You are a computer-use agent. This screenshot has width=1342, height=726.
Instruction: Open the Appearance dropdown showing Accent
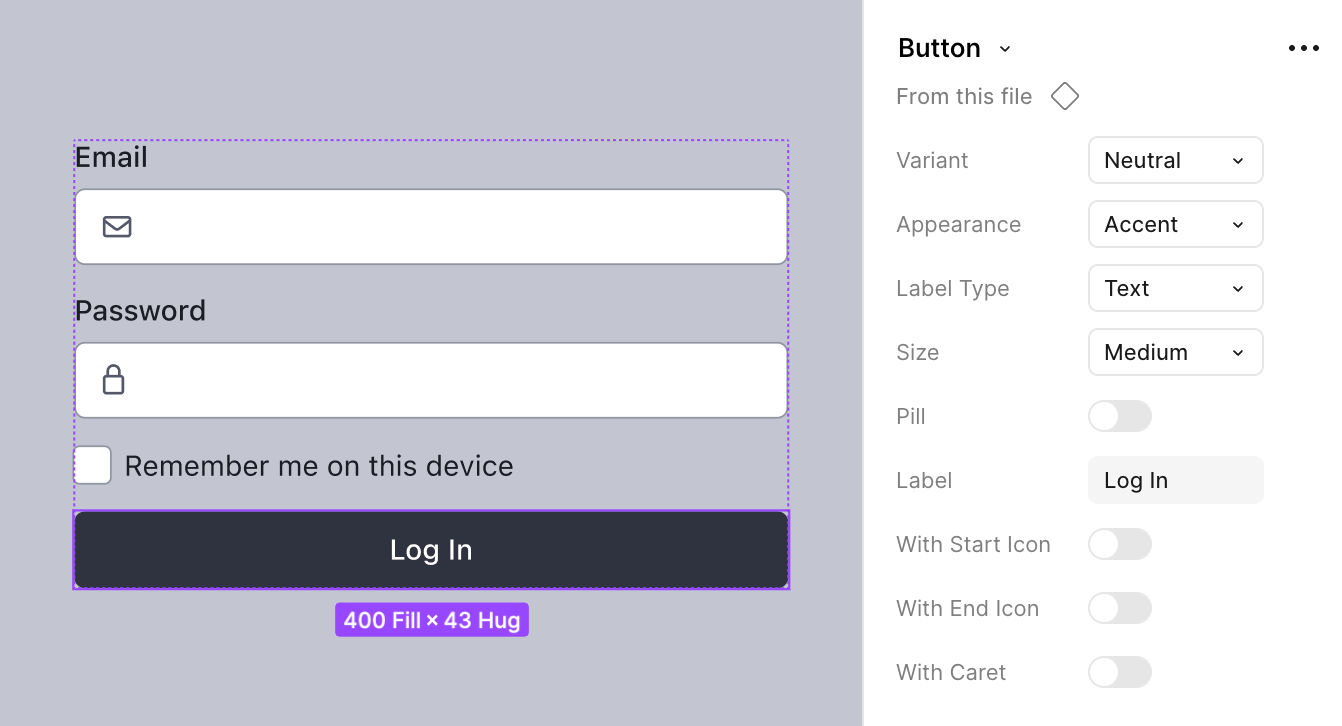pyautogui.click(x=1175, y=224)
